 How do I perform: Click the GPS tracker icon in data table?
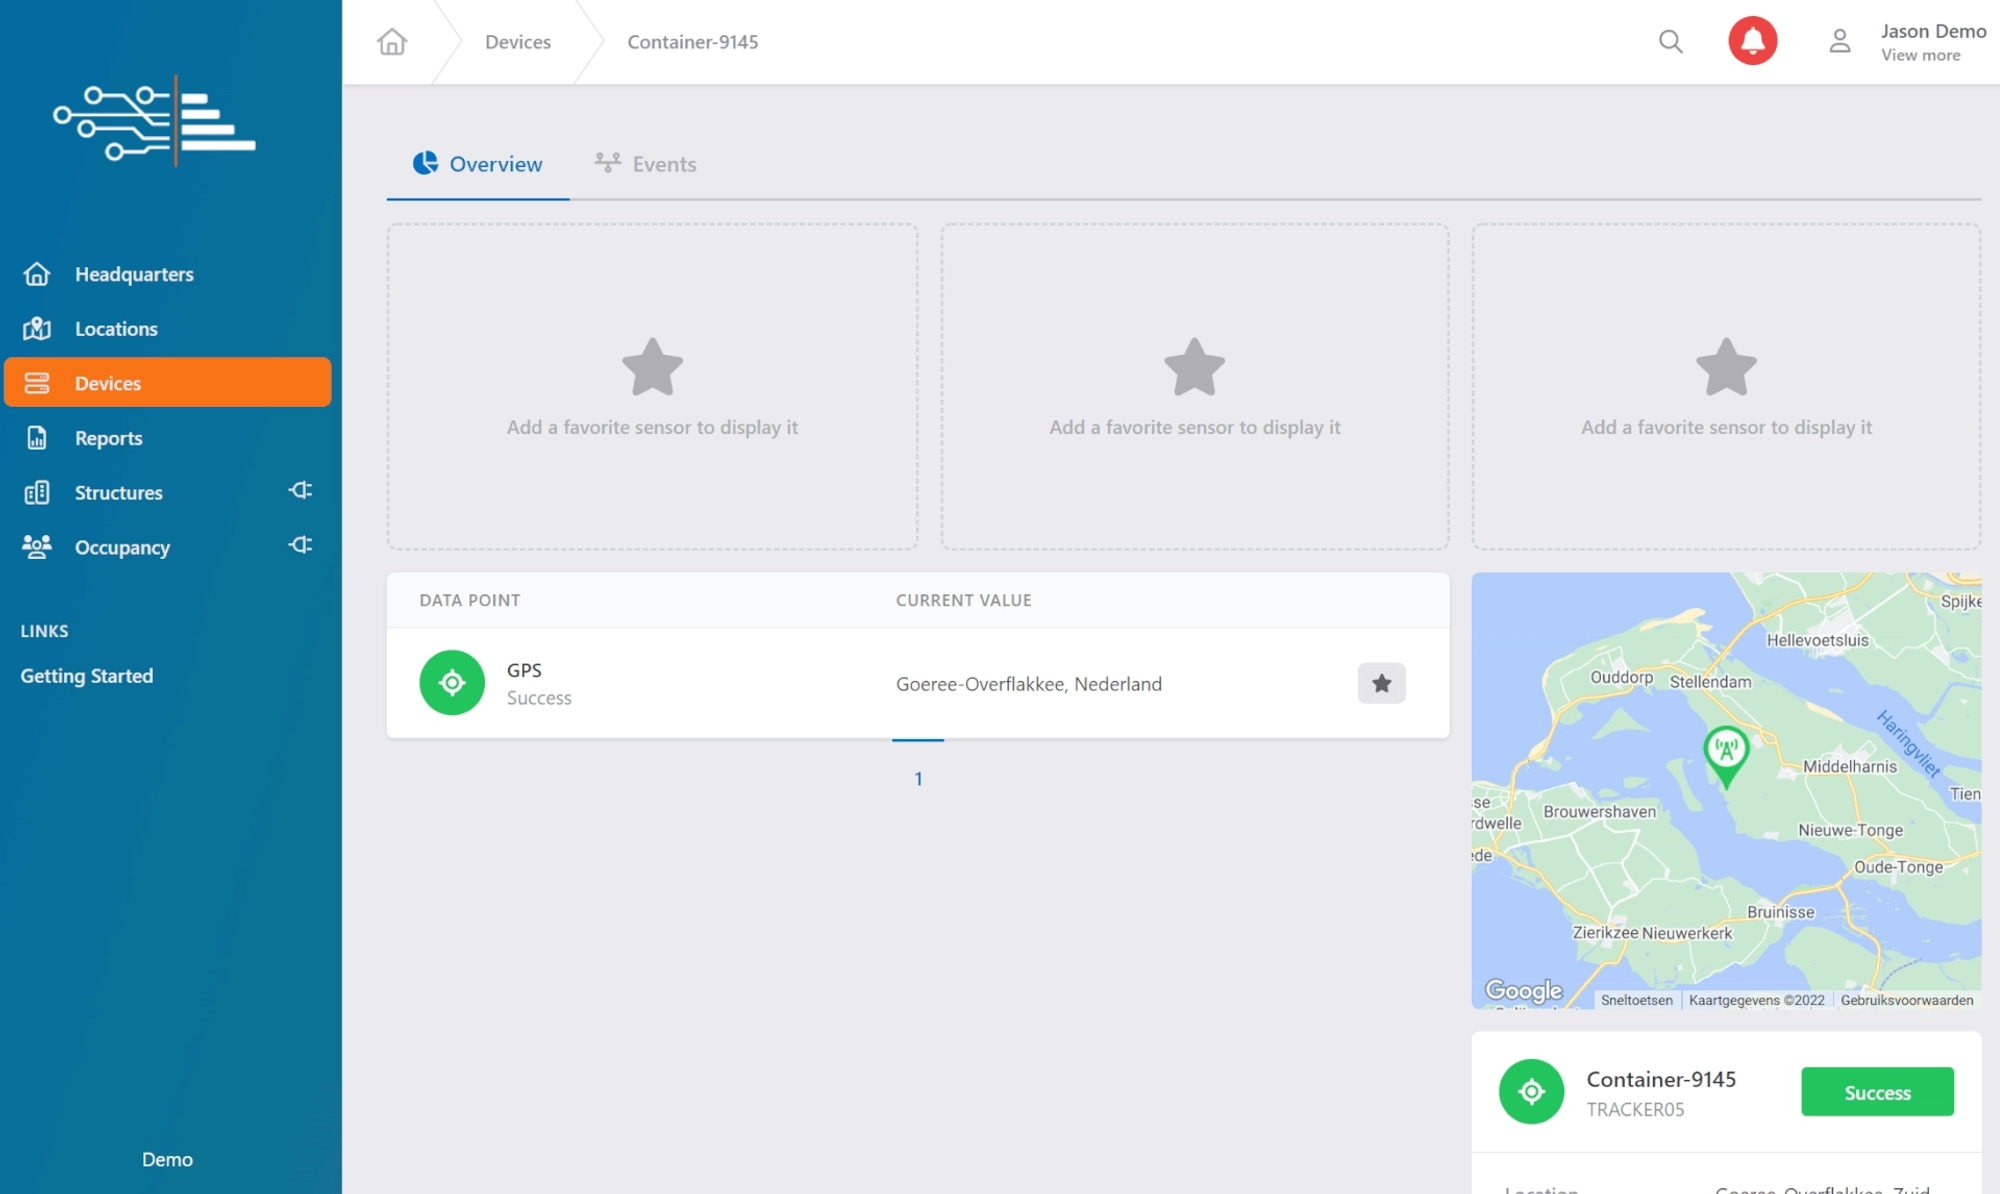click(x=452, y=682)
